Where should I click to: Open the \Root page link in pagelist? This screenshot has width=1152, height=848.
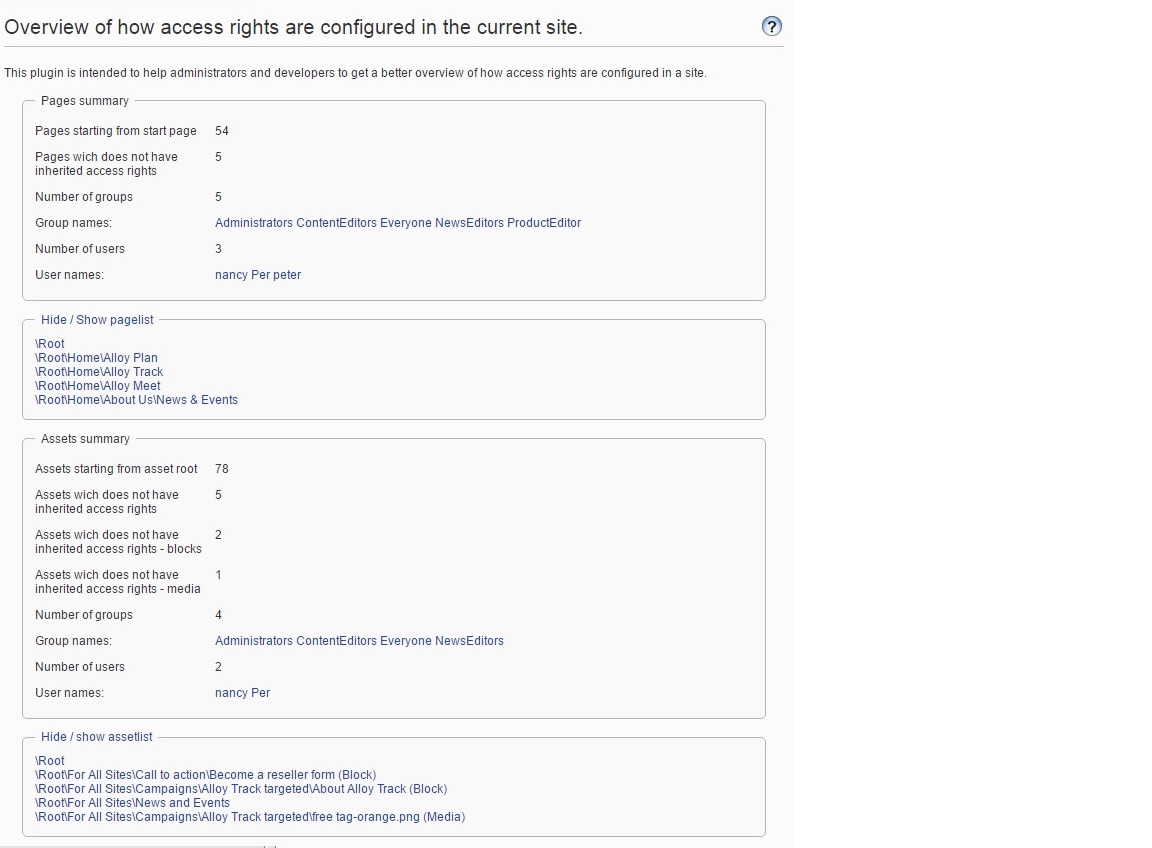click(50, 344)
